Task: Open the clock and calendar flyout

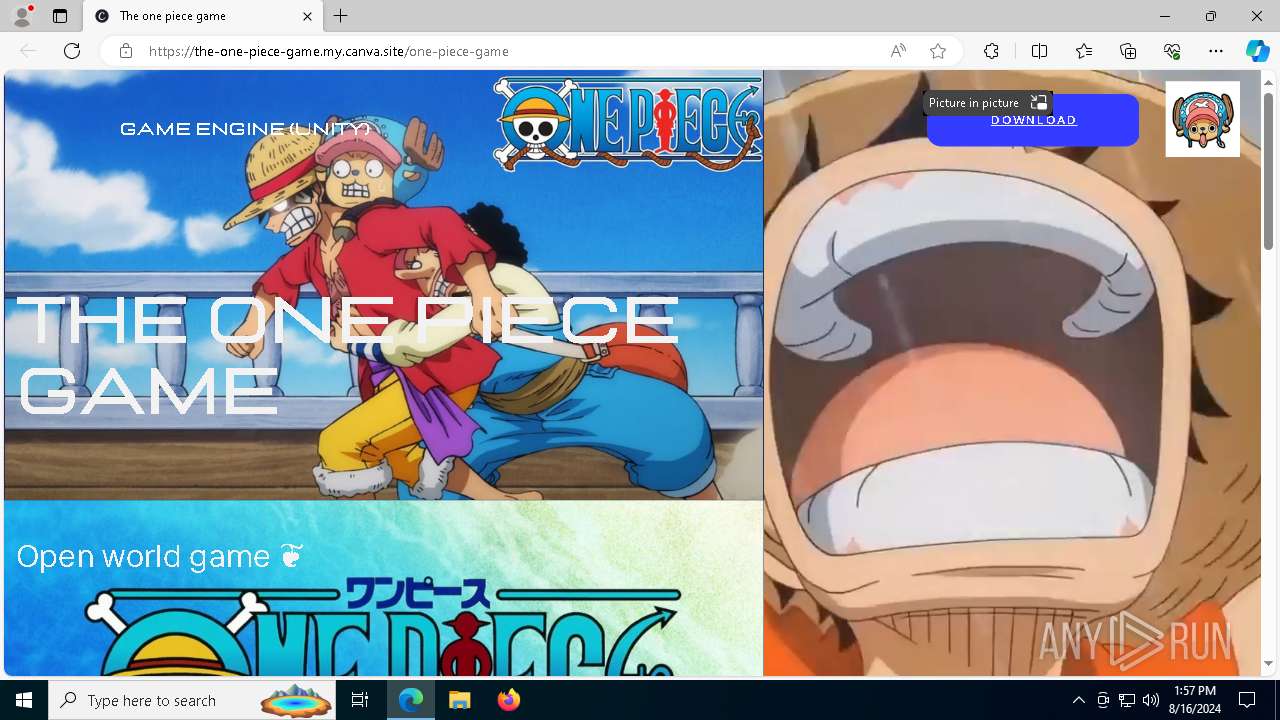Action: (1195, 700)
